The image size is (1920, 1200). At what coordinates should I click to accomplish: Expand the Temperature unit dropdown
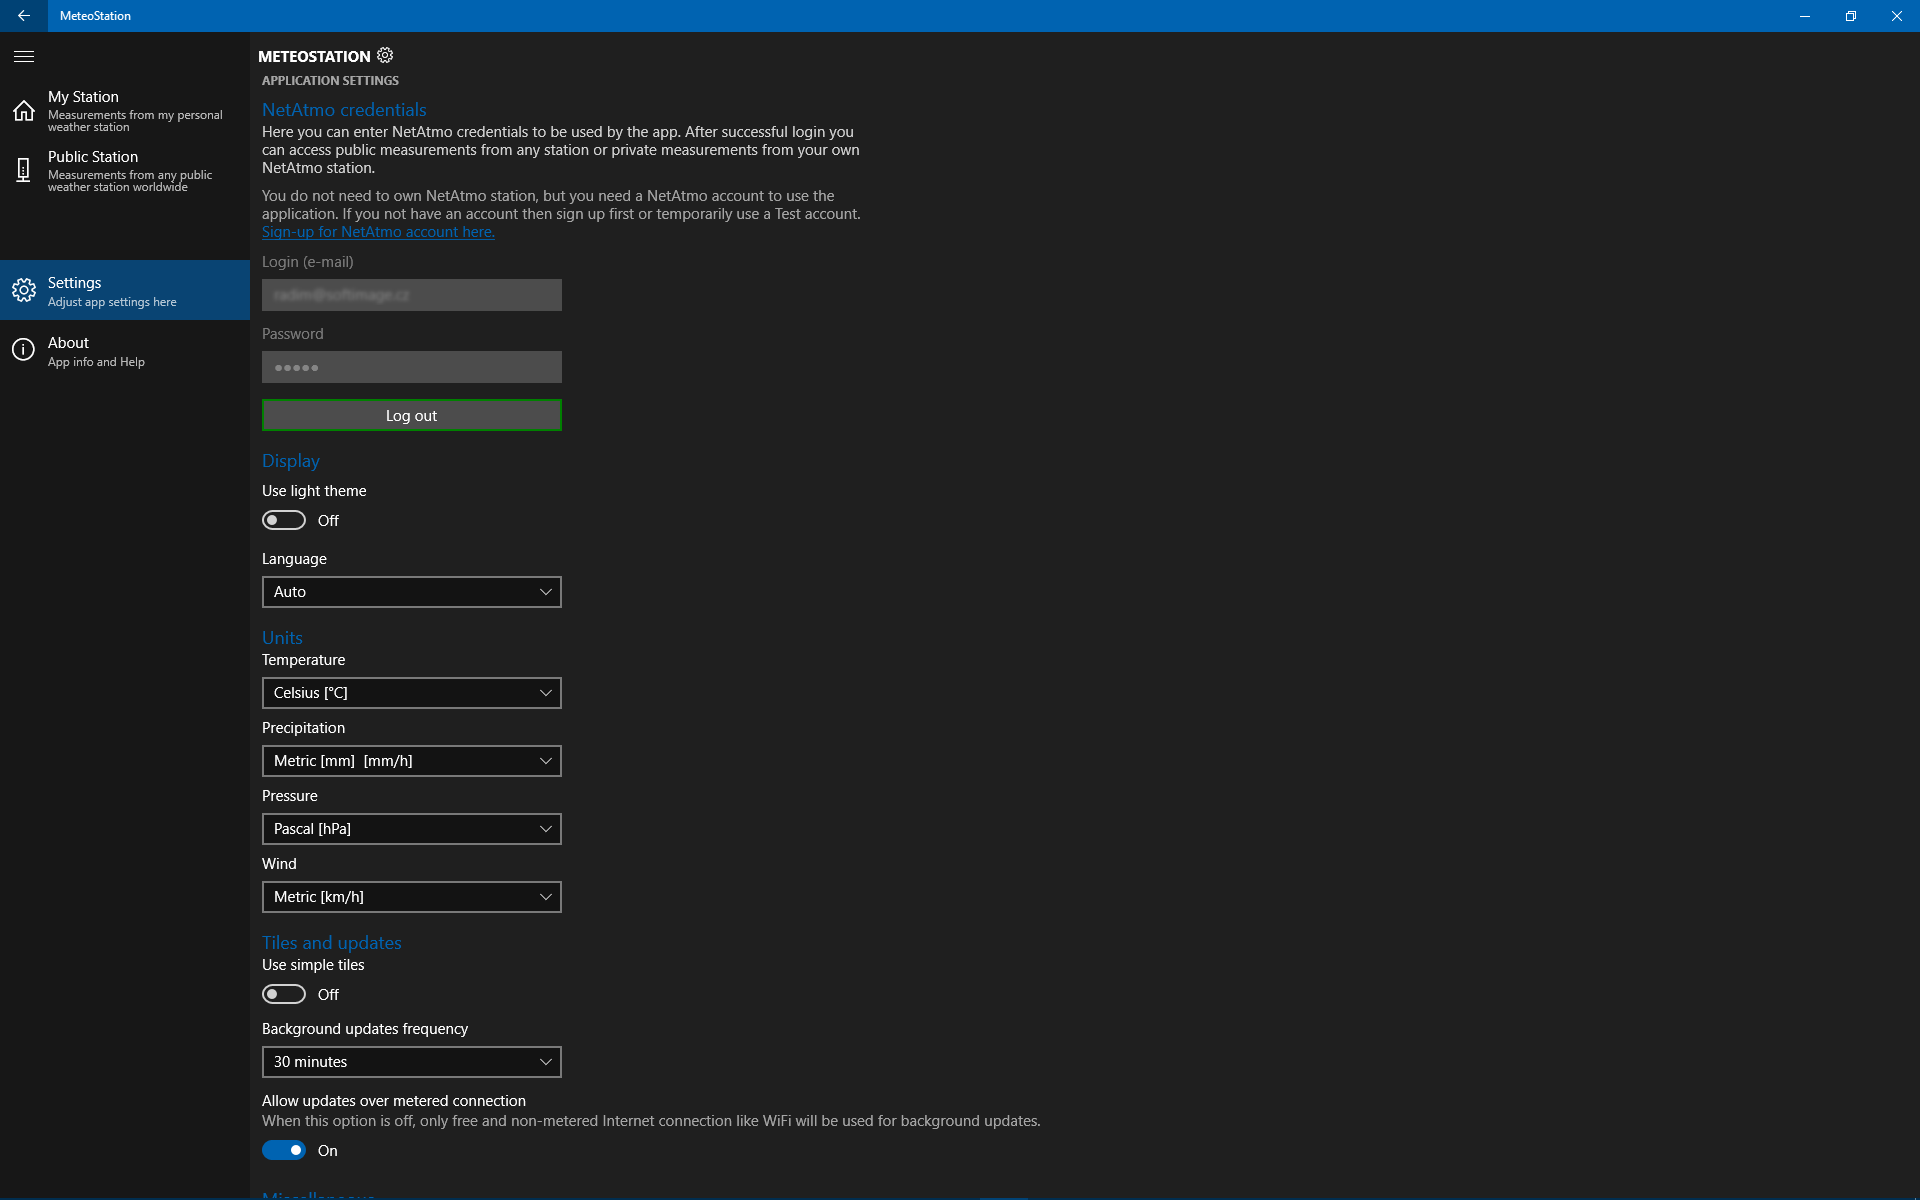[411, 692]
